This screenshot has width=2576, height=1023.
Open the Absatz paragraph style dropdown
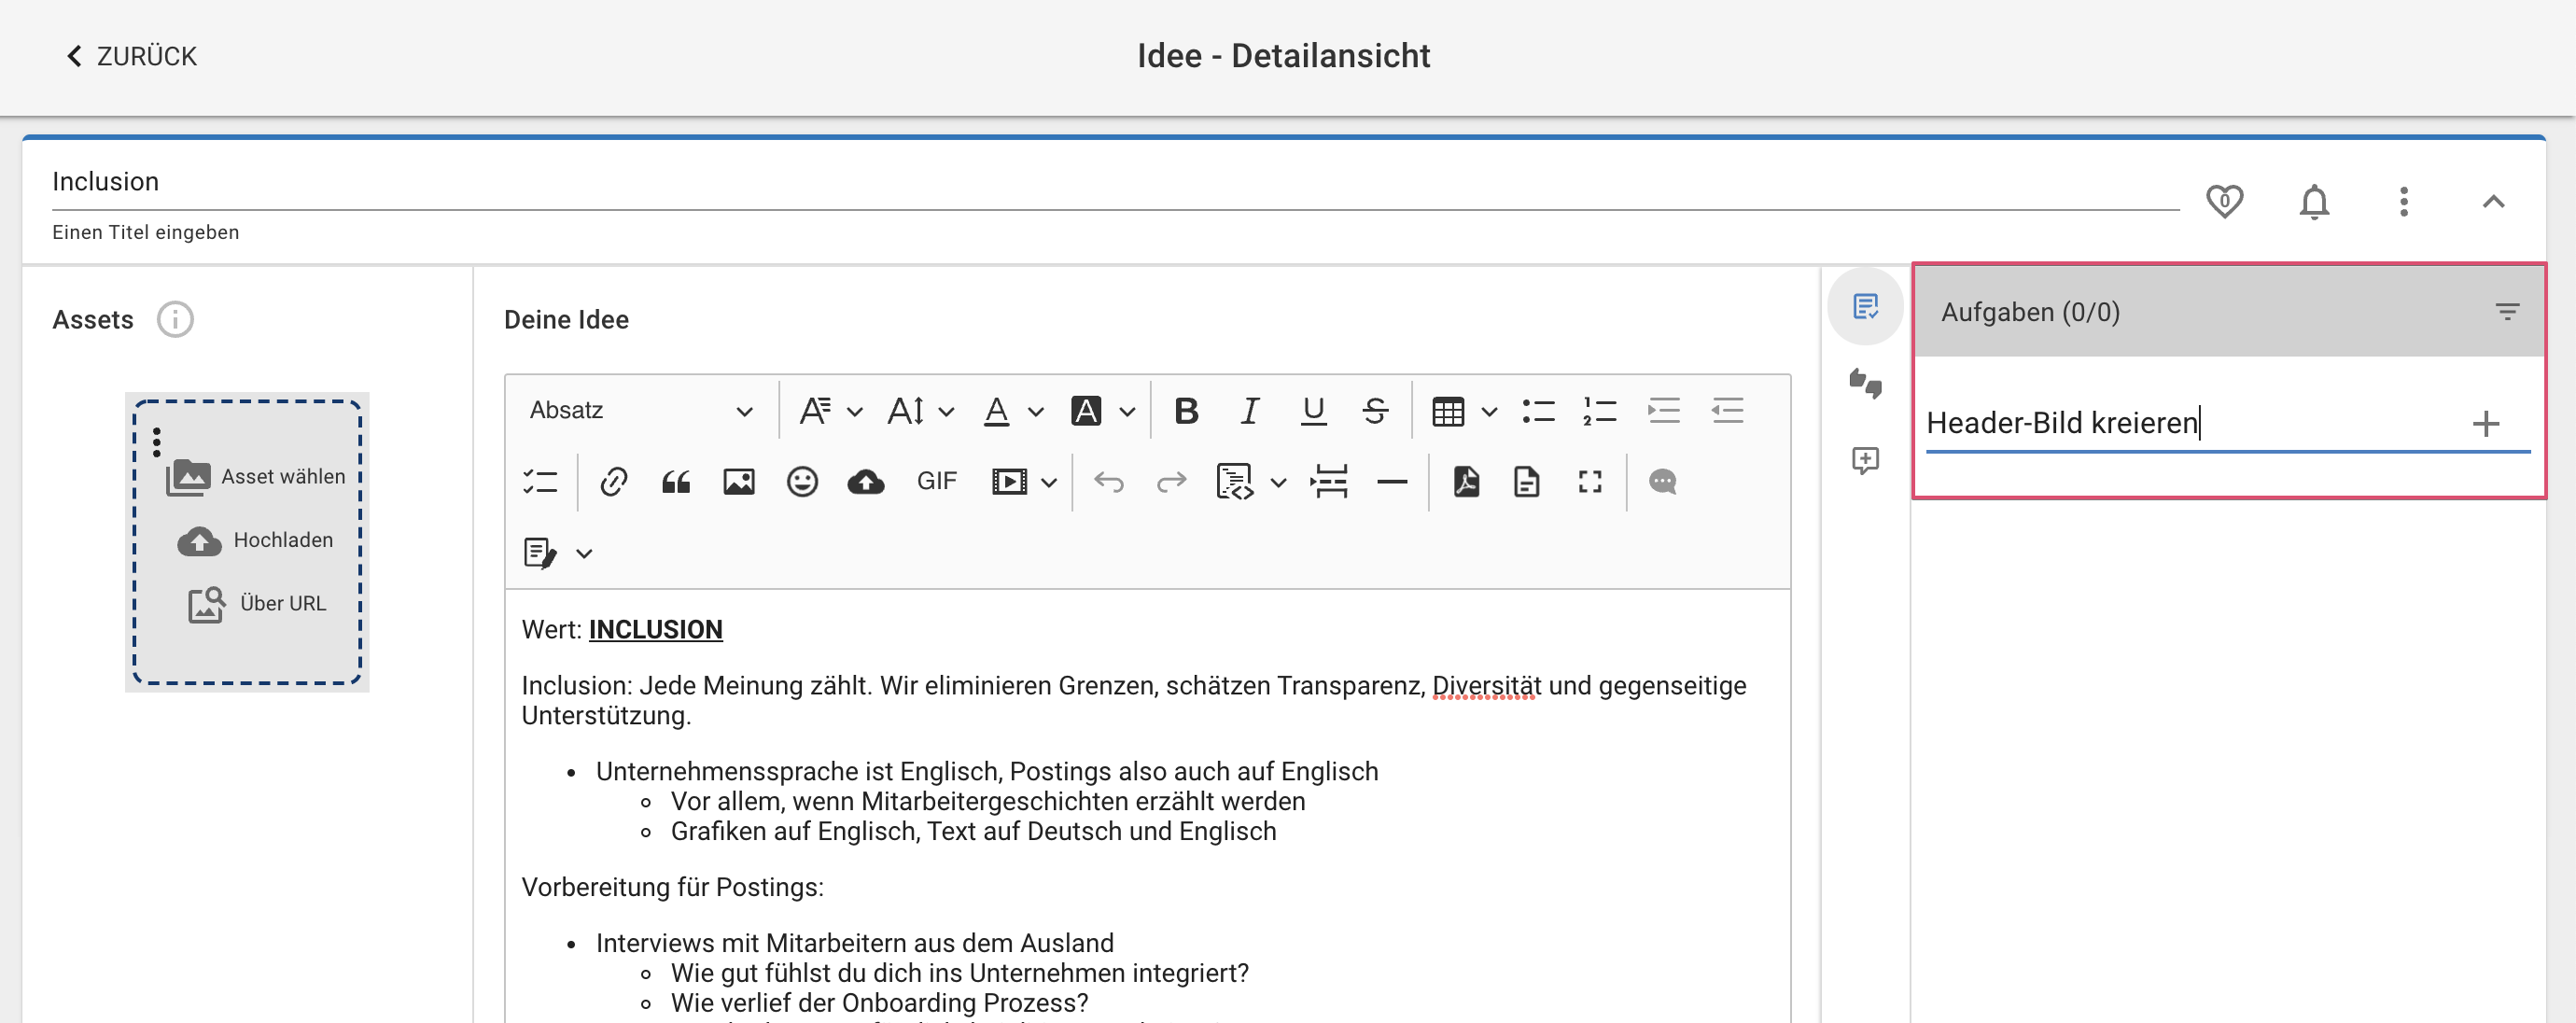(640, 410)
